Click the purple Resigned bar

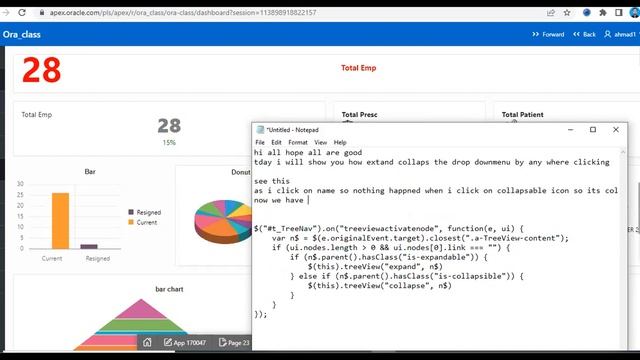pos(89,247)
